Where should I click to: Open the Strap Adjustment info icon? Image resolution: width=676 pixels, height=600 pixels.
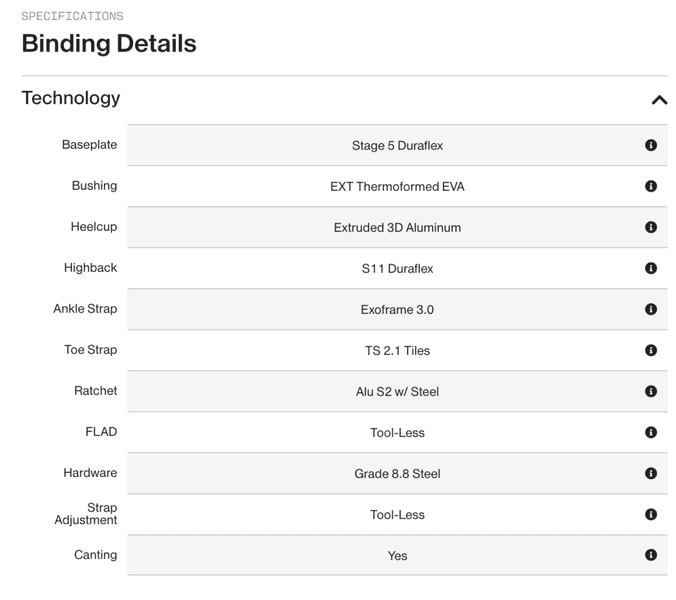651,514
